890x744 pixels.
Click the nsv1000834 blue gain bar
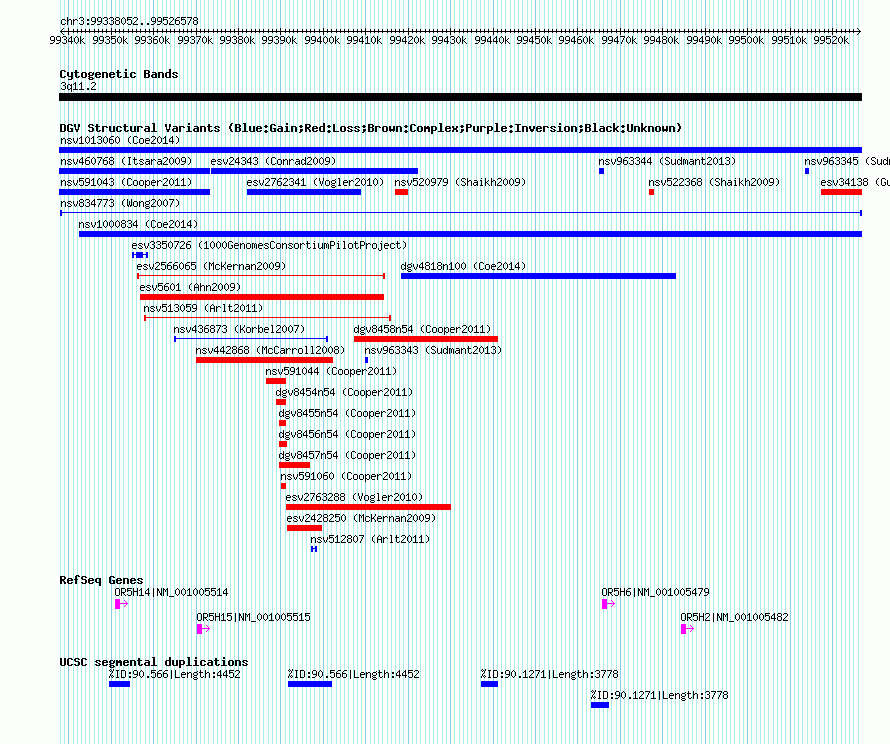(471, 234)
